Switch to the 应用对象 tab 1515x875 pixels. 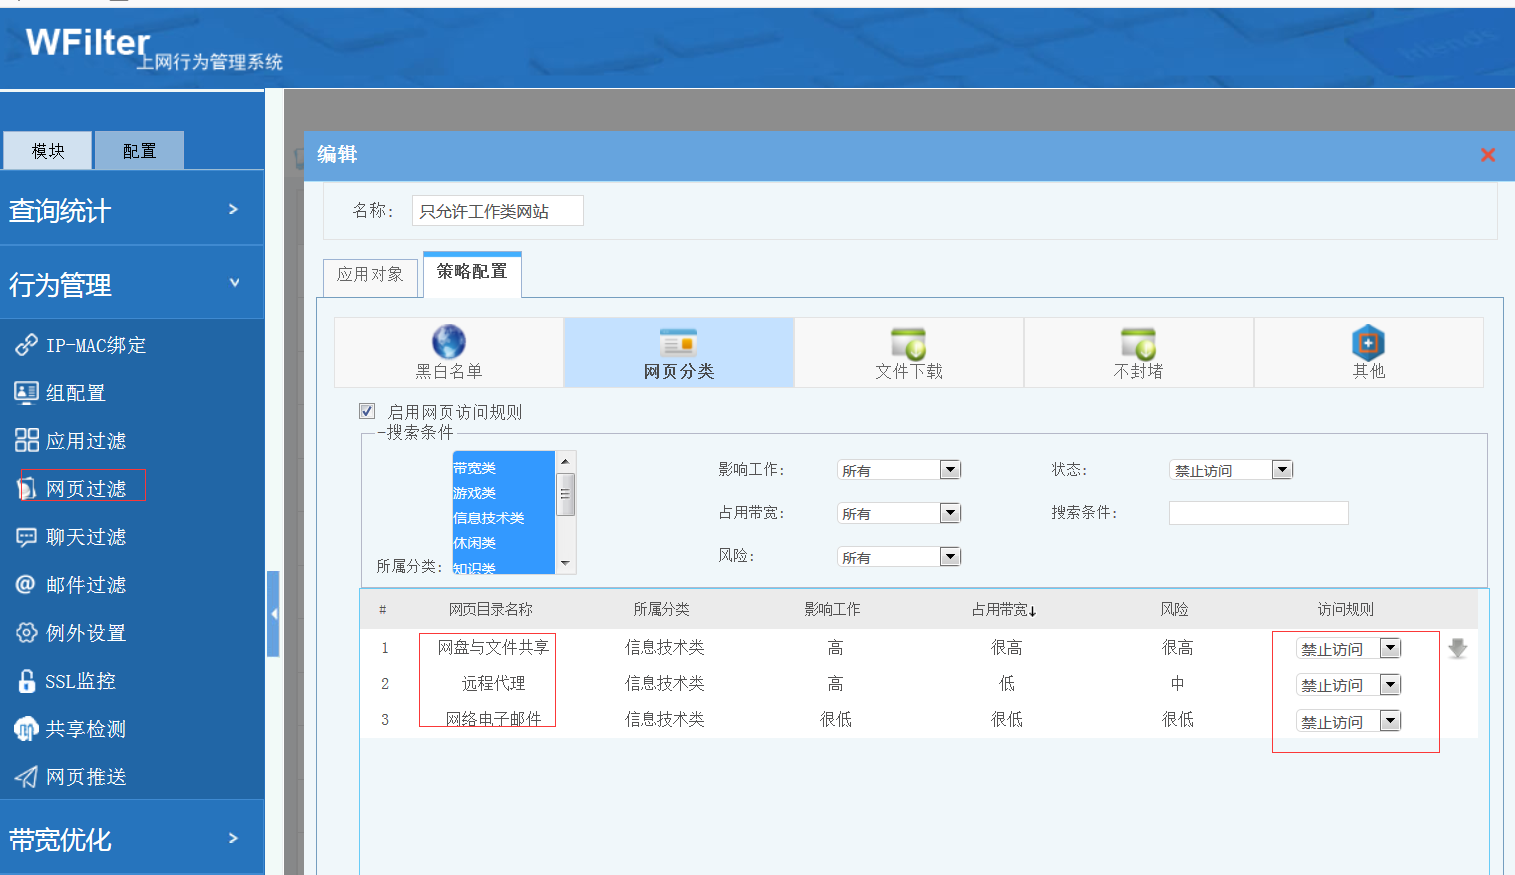coord(370,274)
